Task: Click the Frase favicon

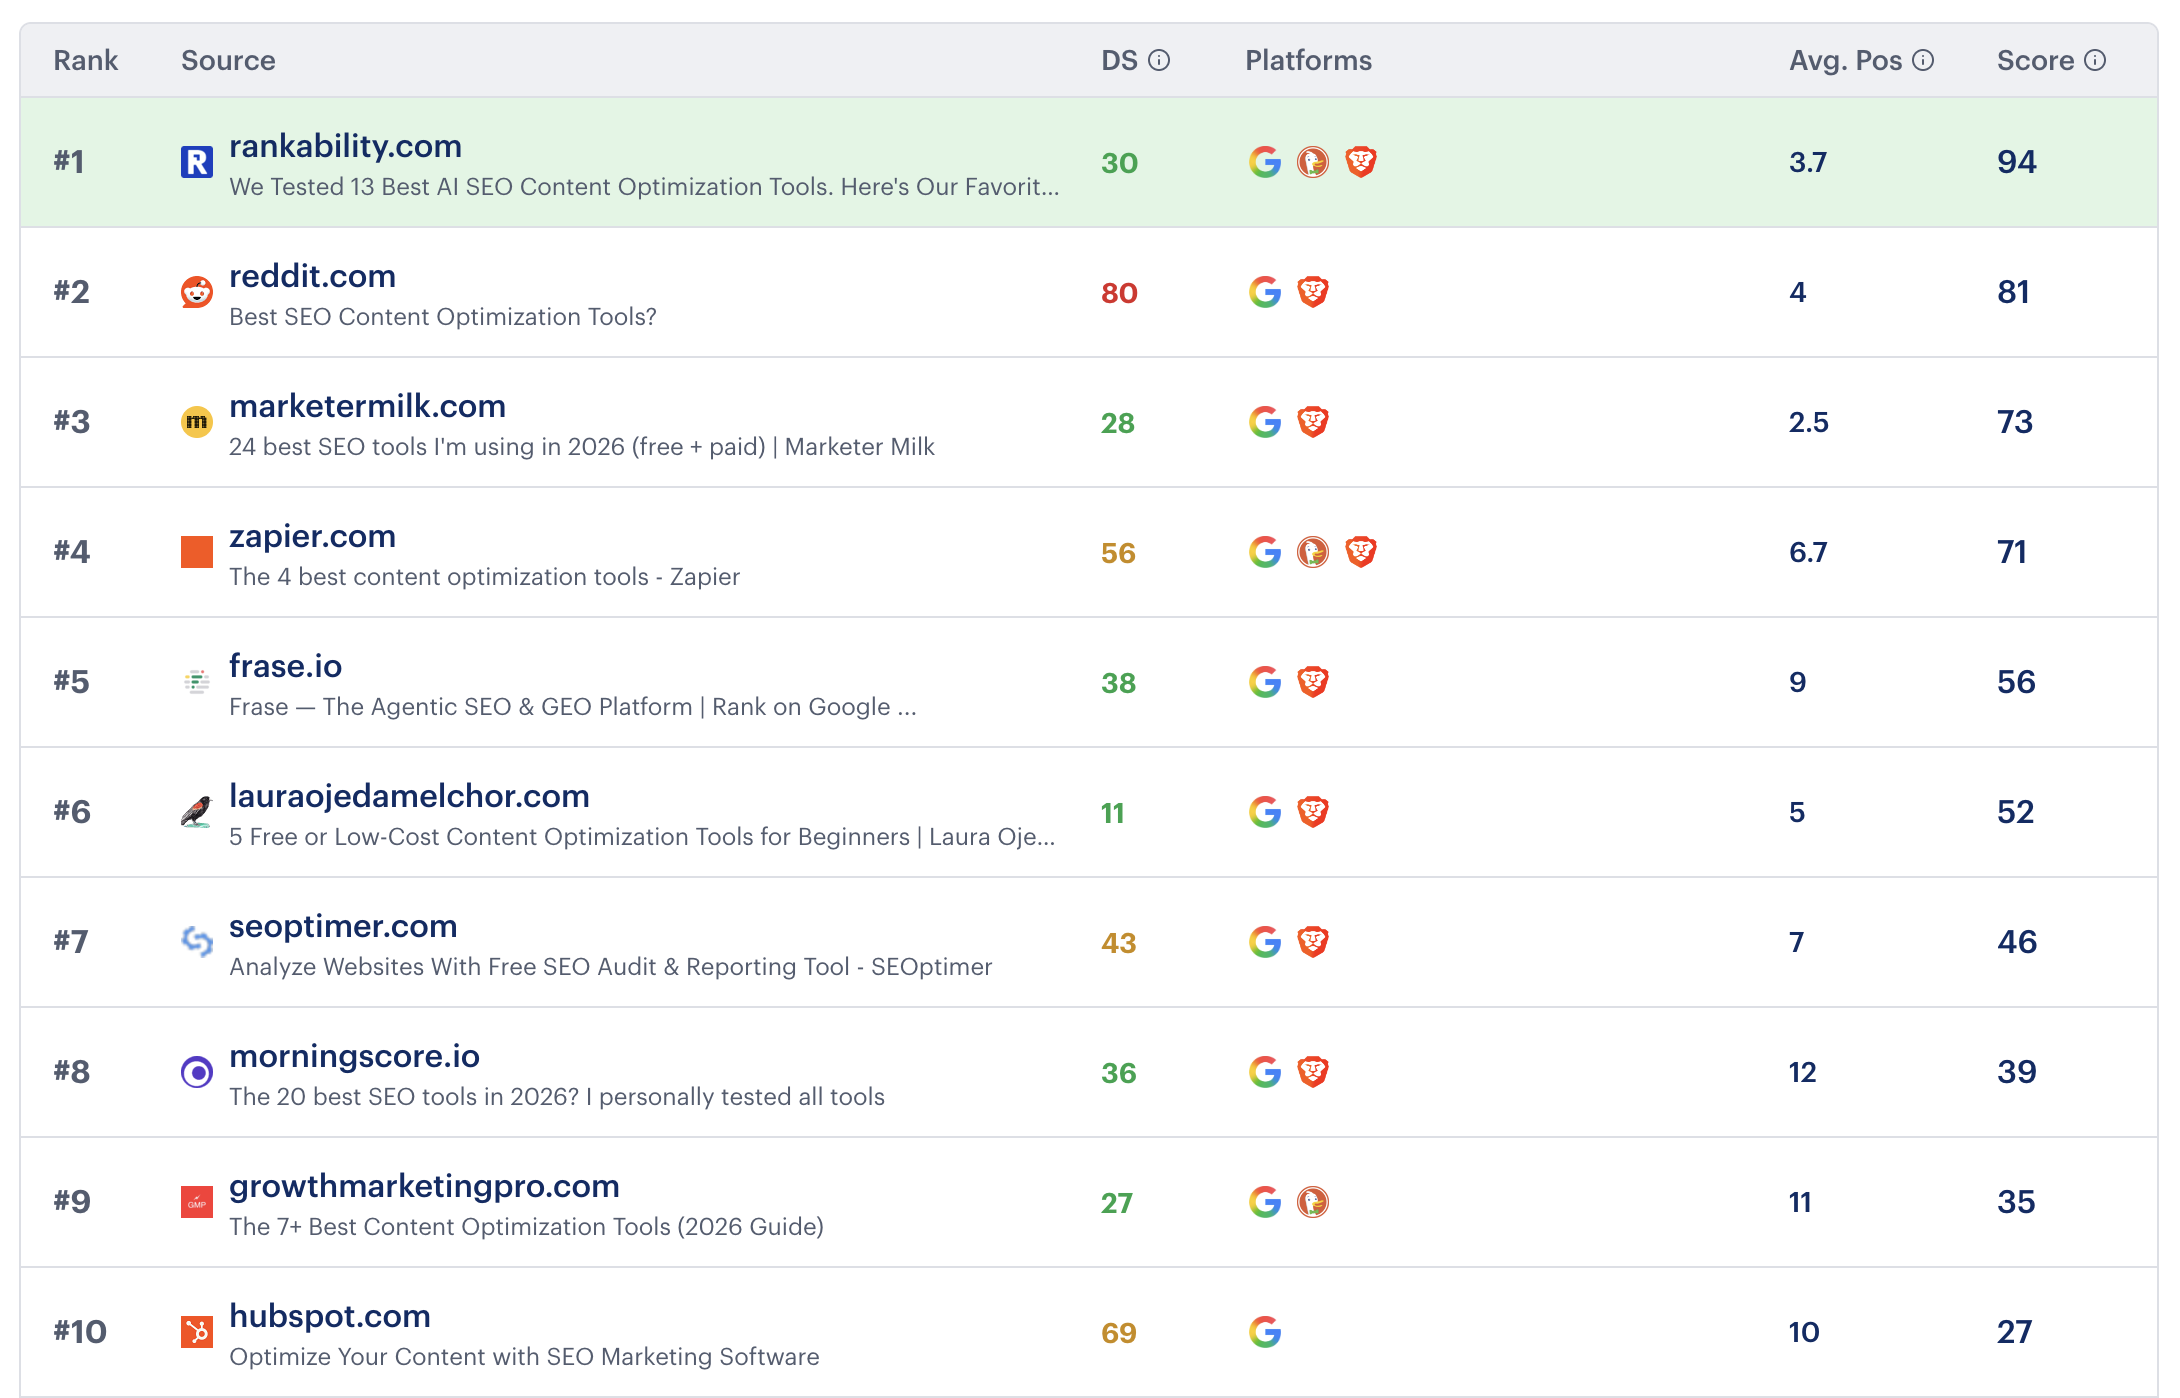Action: click(x=197, y=681)
